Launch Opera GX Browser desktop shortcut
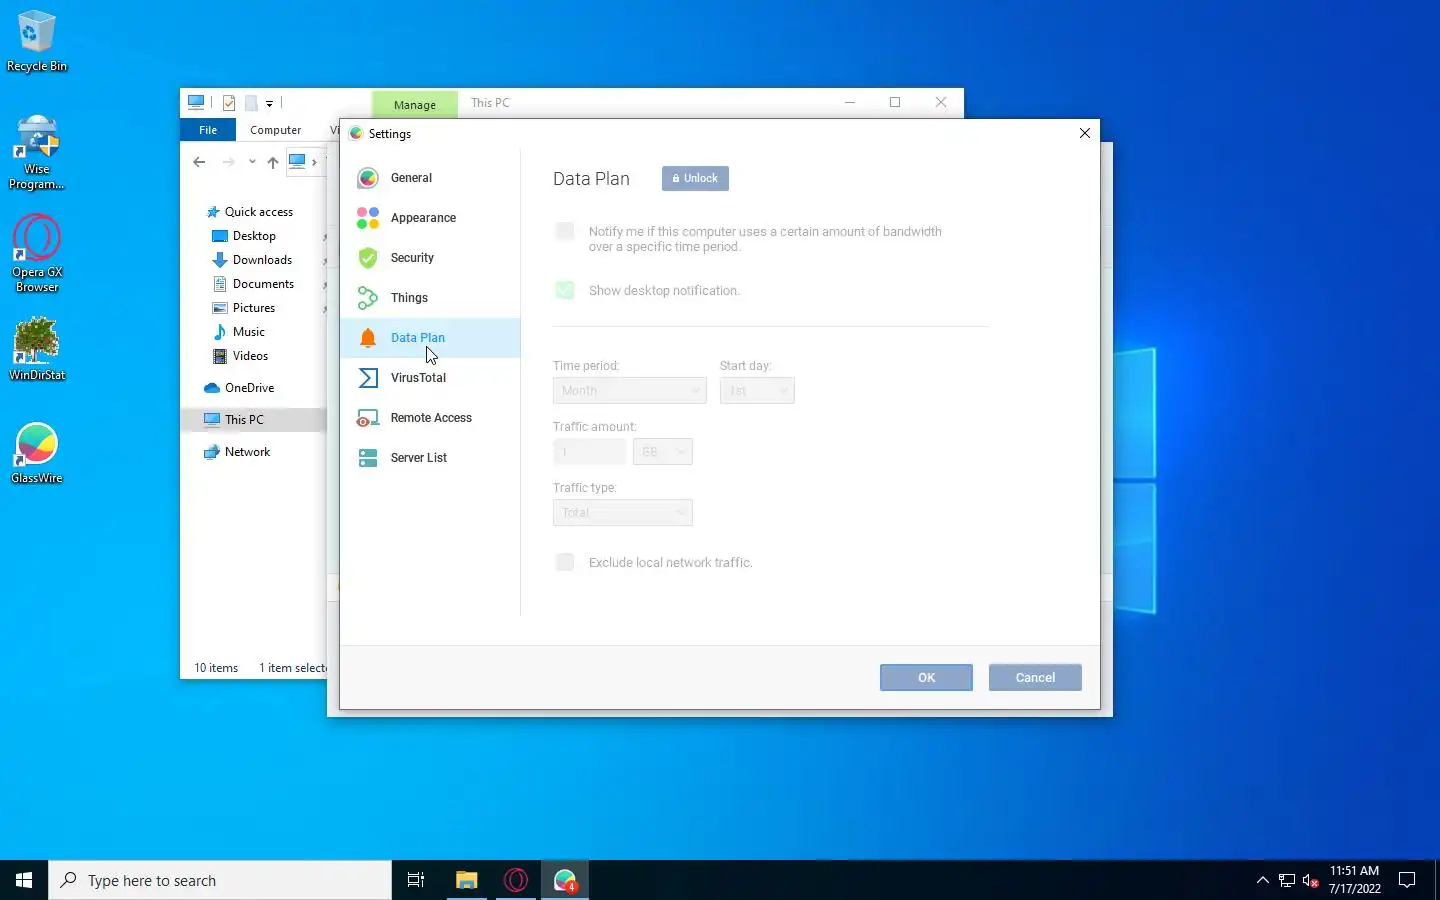1440x900 pixels. [37, 254]
